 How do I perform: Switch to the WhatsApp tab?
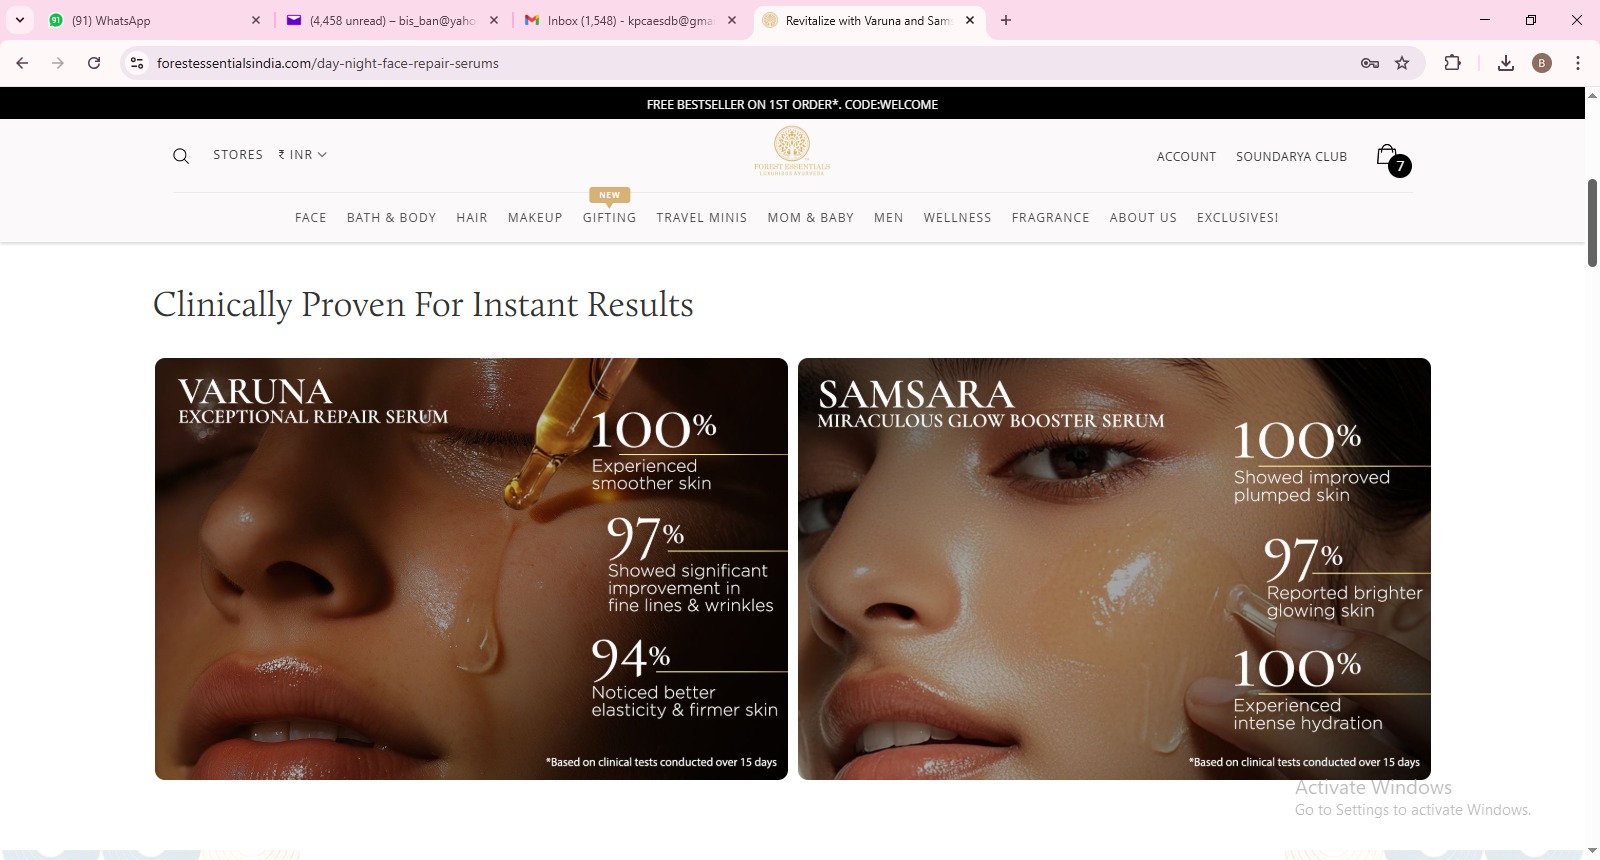coord(150,20)
